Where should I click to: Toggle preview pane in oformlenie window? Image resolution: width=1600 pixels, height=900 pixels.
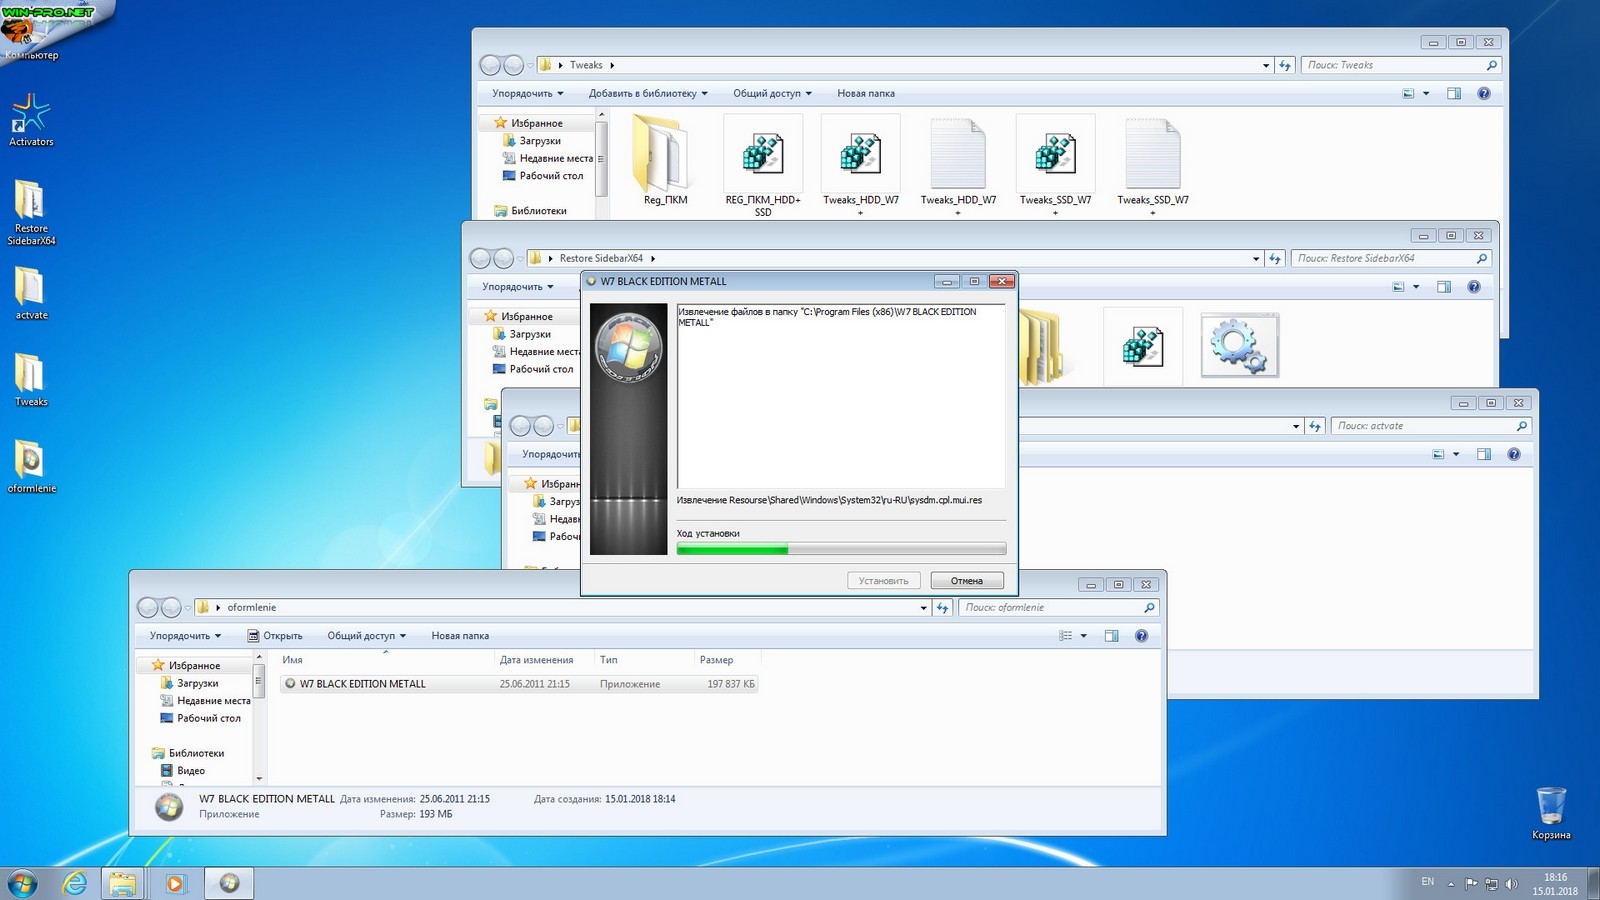(1111, 636)
